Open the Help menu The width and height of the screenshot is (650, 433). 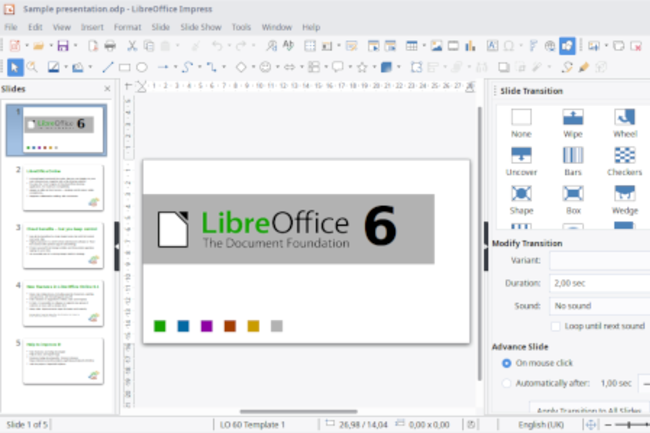click(x=311, y=27)
